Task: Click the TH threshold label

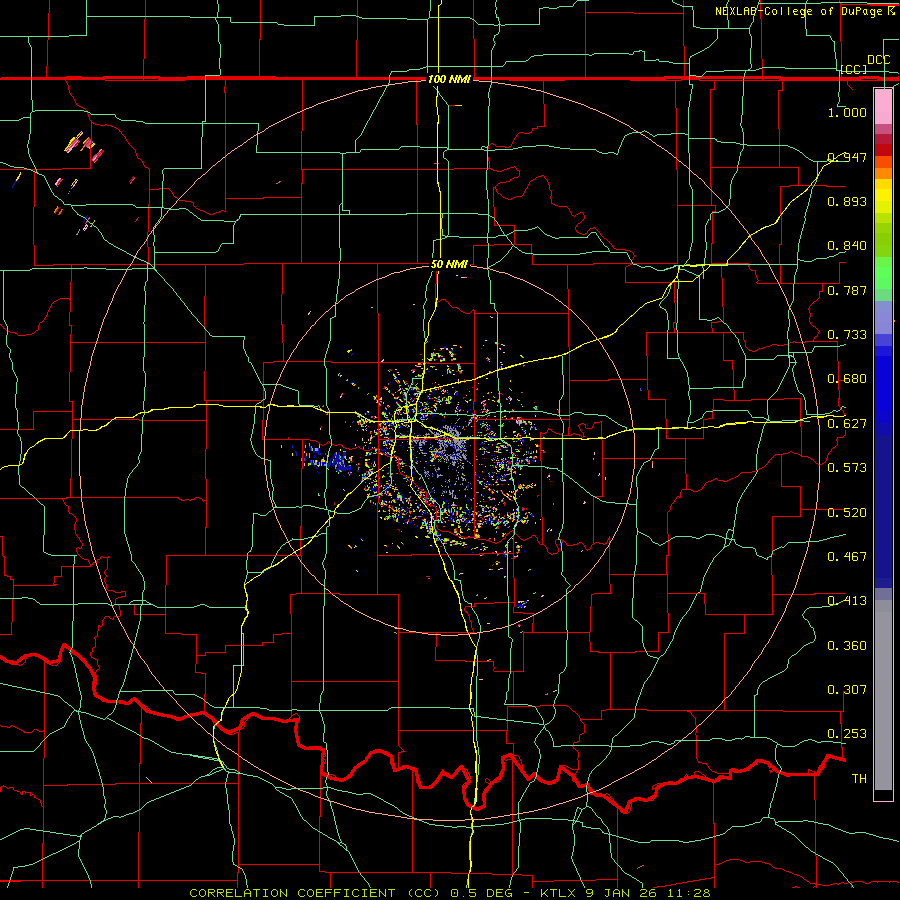Action: point(859,779)
